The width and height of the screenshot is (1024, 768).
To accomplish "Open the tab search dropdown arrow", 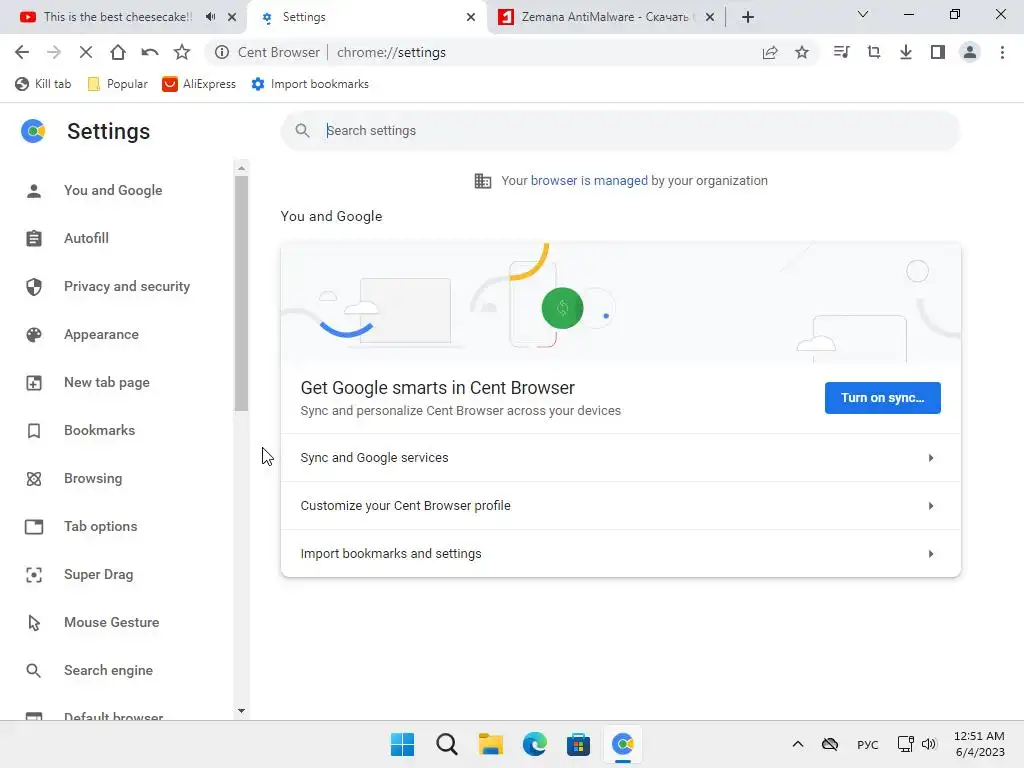I will click(863, 14).
